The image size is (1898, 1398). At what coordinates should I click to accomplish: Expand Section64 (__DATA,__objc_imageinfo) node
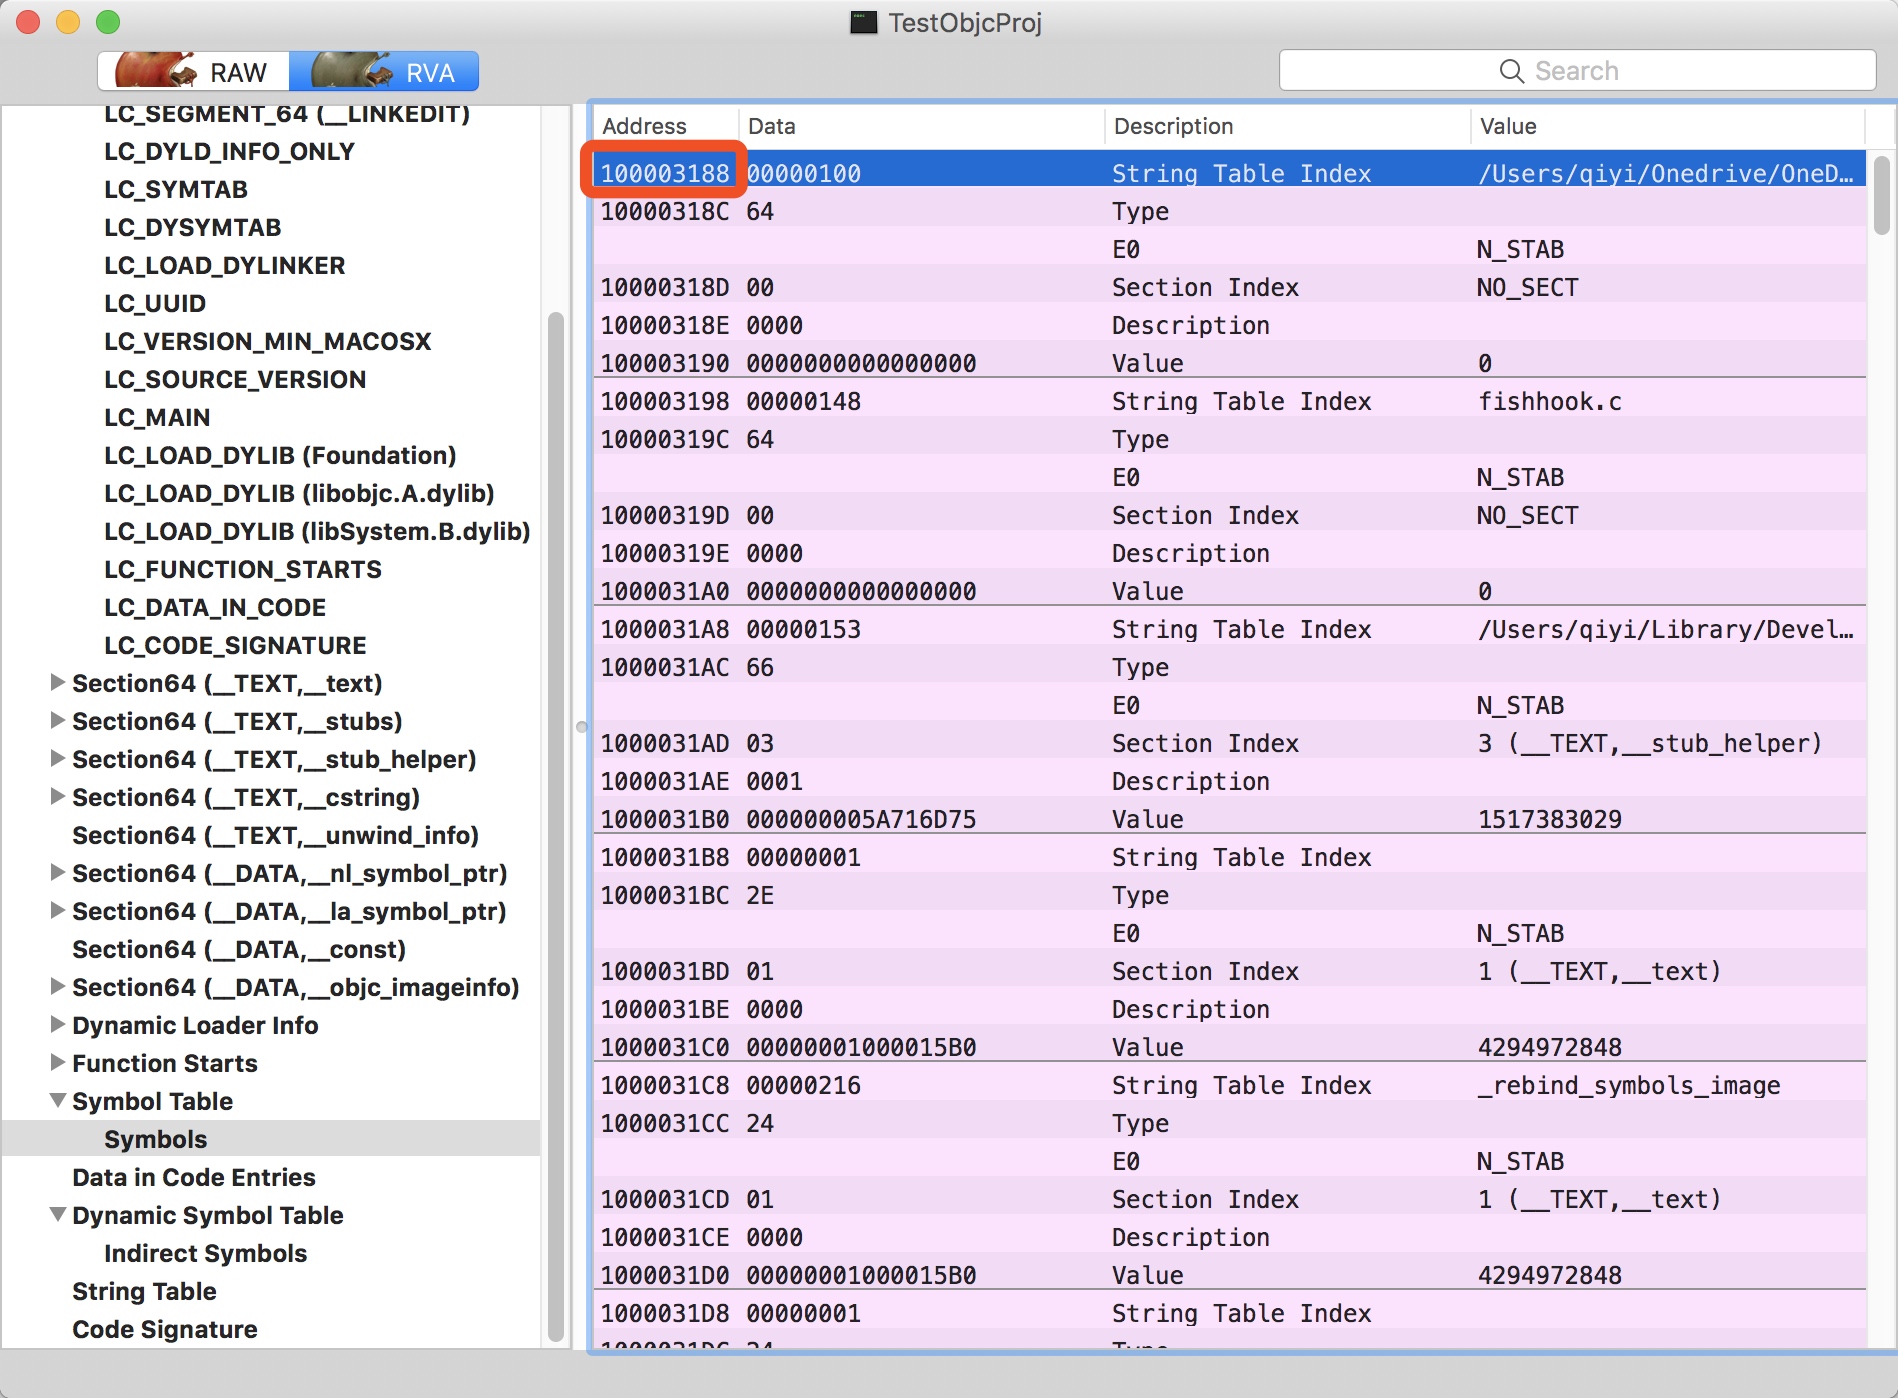pyautogui.click(x=58, y=986)
